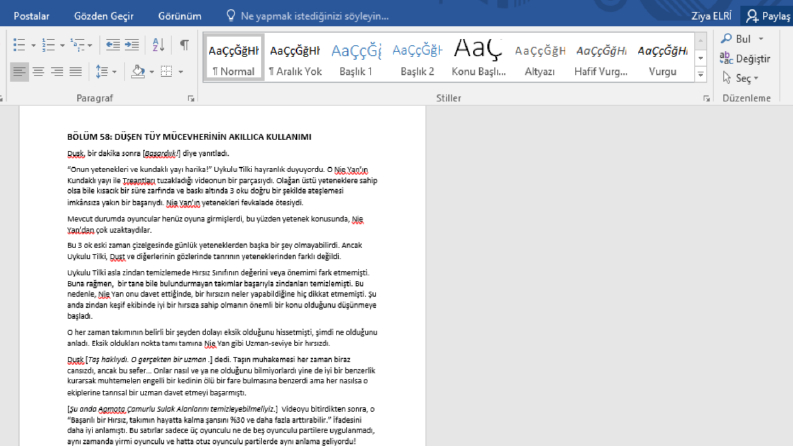Open Stiller pane launcher
Image resolution: width=793 pixels, height=446 pixels.
click(706, 99)
